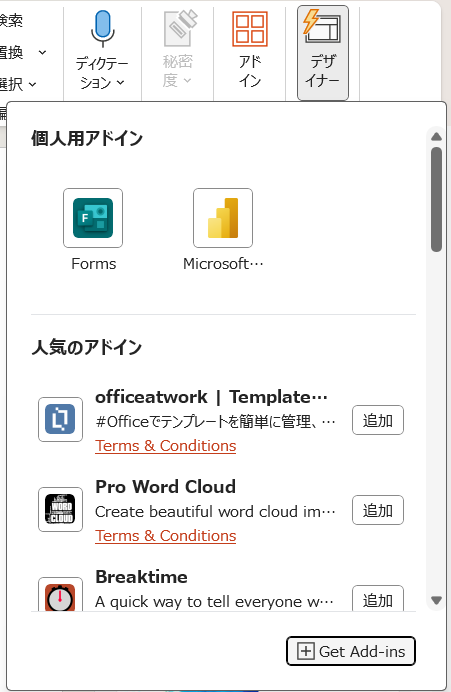This screenshot has height=692, width=451.
Task: Click the scrollbar down arrow
Action: (436, 600)
